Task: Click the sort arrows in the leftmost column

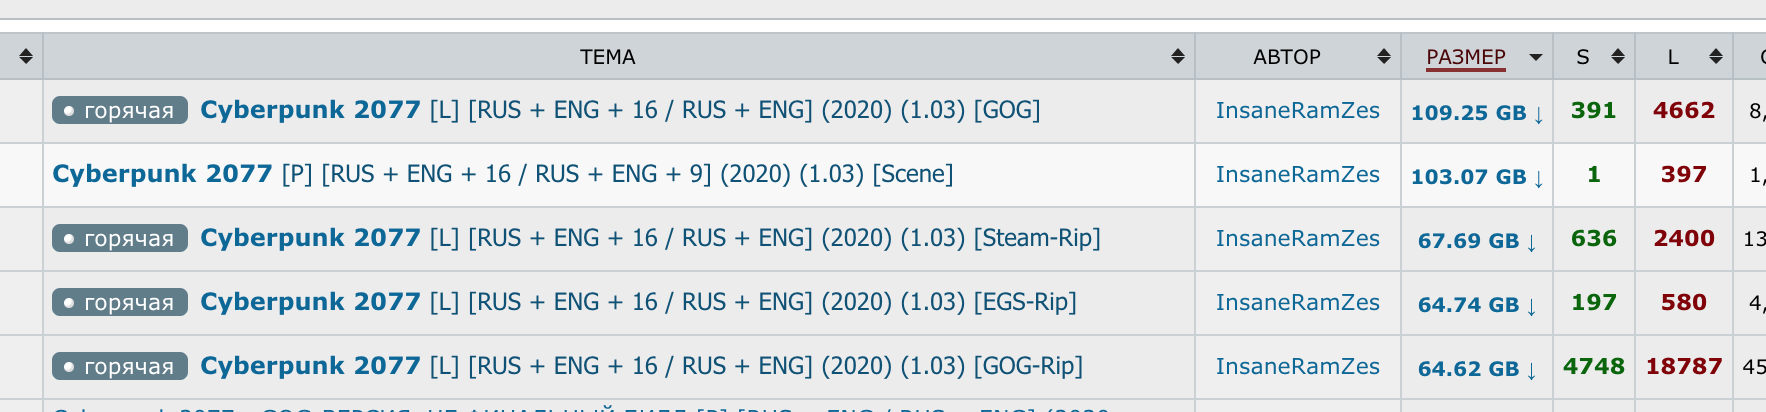Action: pyautogui.click(x=26, y=57)
